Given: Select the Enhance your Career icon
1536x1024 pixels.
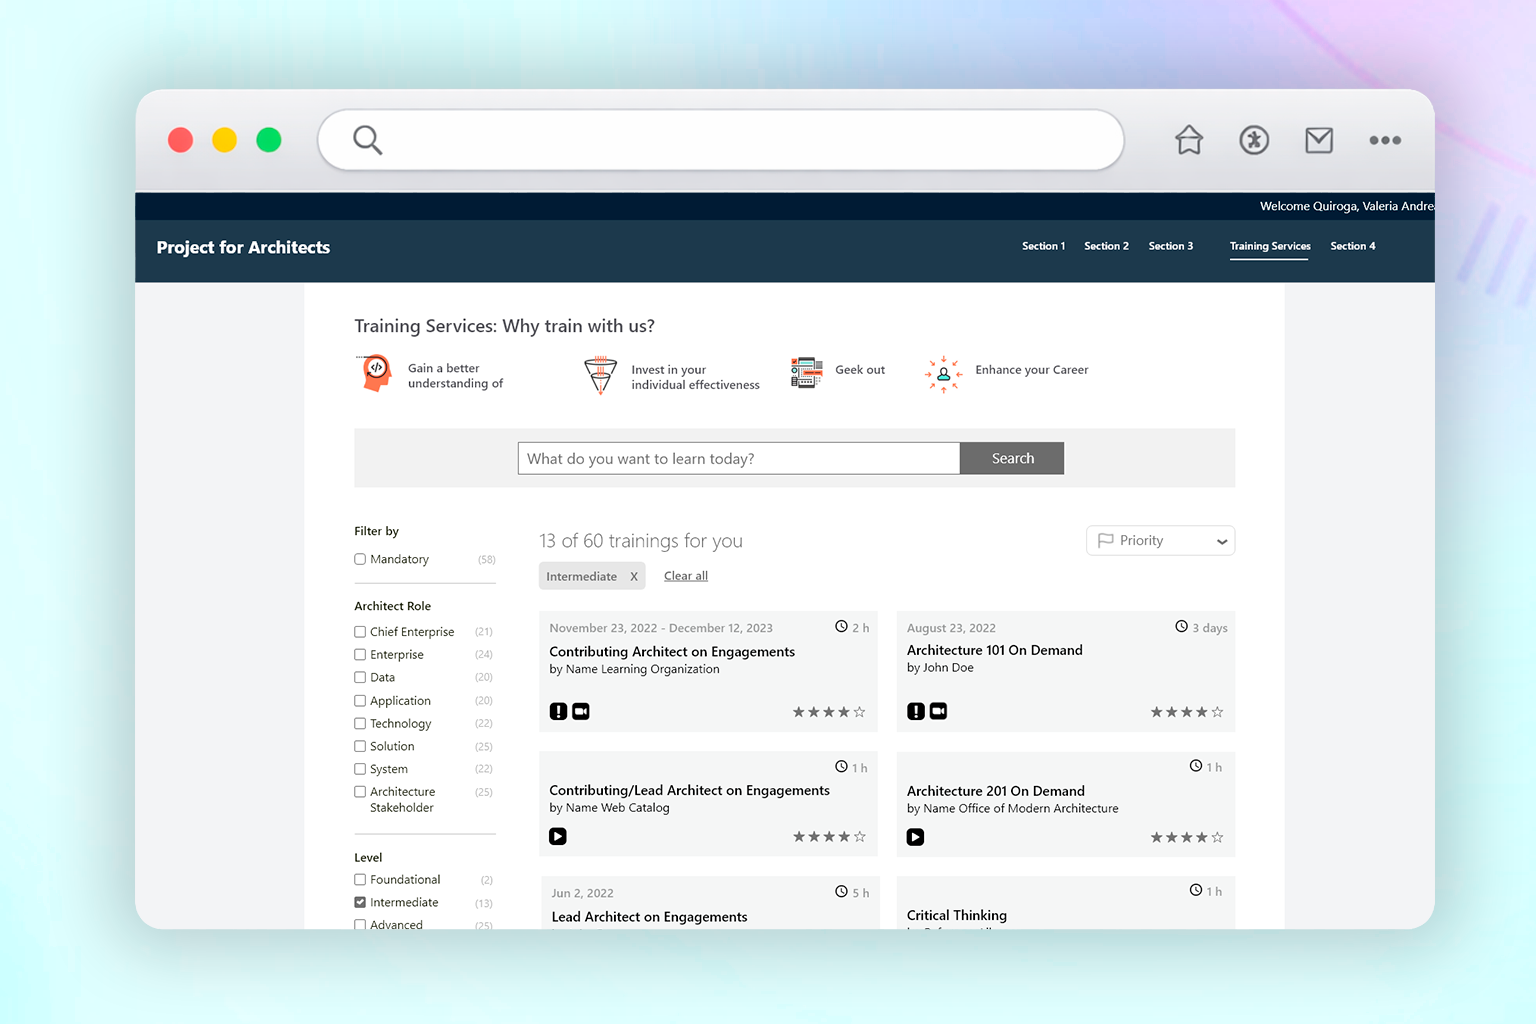Looking at the screenshot, I should (x=943, y=375).
